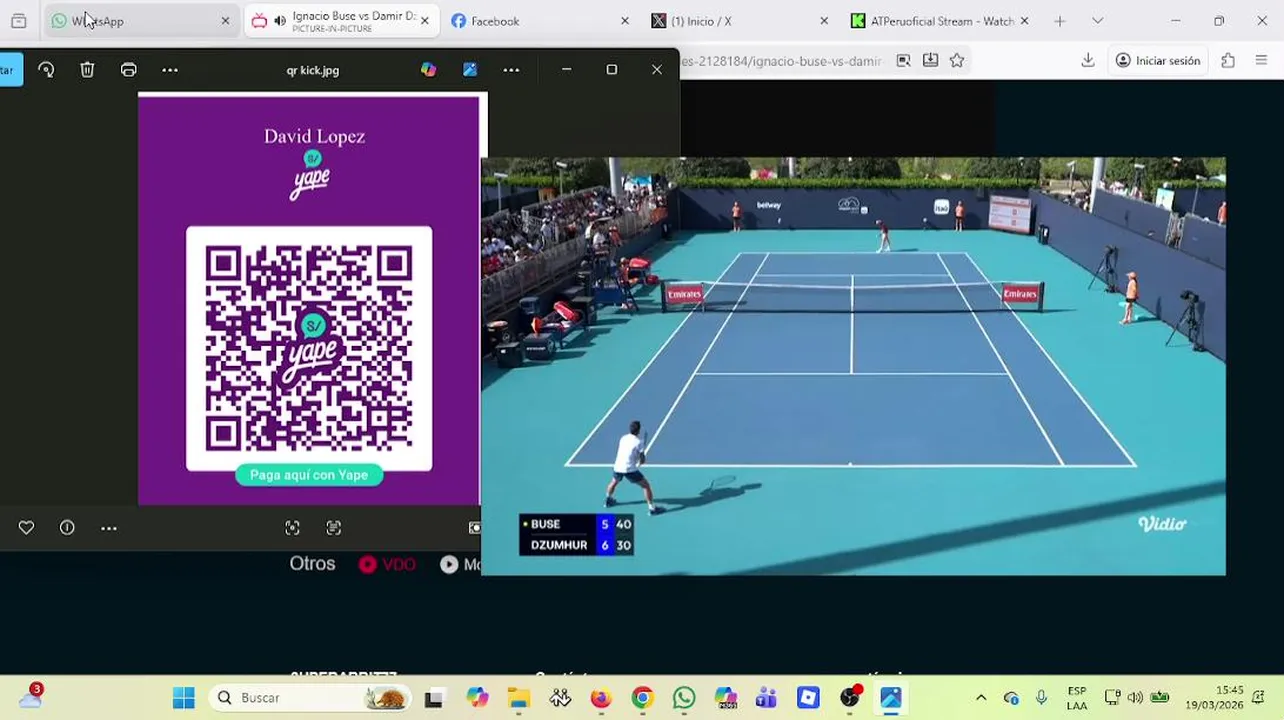This screenshot has height=720, width=1284.
Task: Click the Yape QR code image
Action: [309, 347]
